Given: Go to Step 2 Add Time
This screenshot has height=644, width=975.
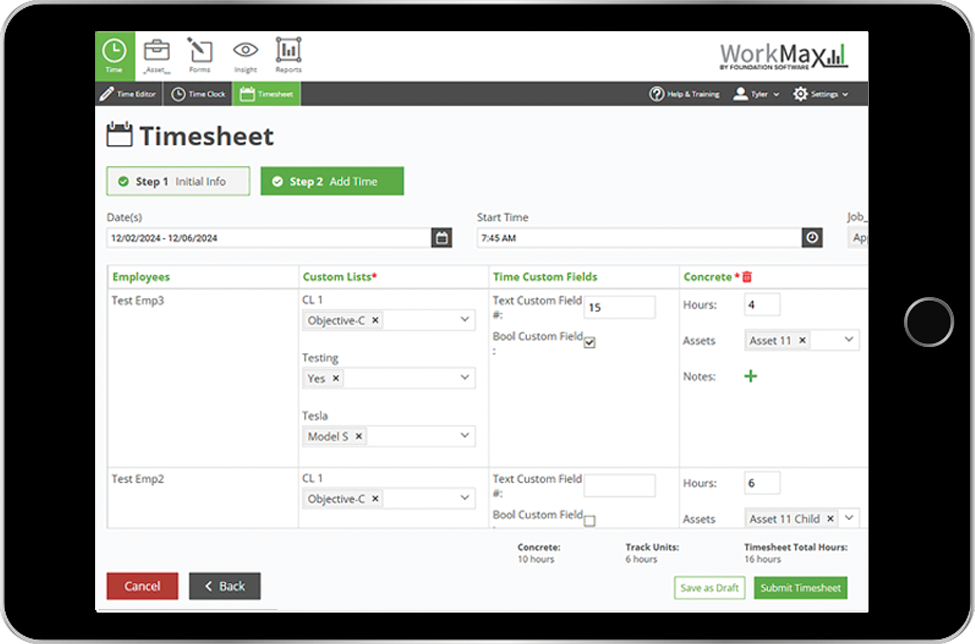Looking at the screenshot, I should [332, 181].
